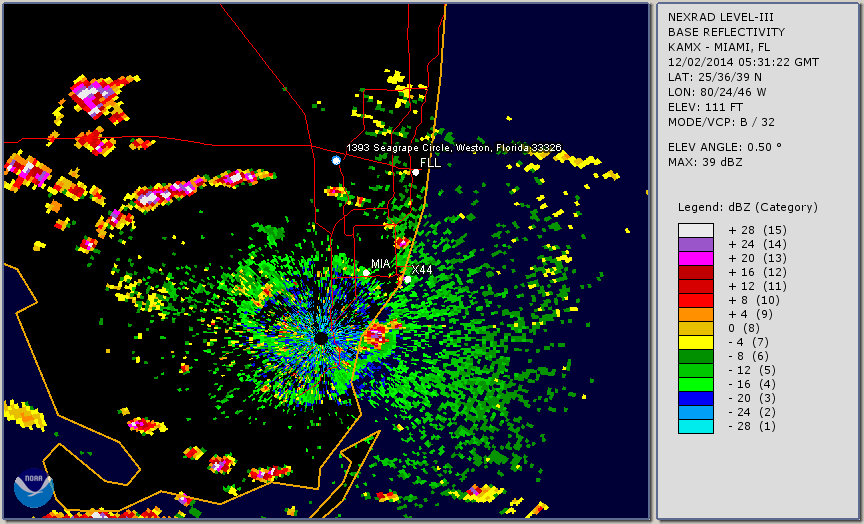This screenshot has width=864, height=524.
Task: Click the - 28 (1) legend value text
Action: [x=752, y=426]
